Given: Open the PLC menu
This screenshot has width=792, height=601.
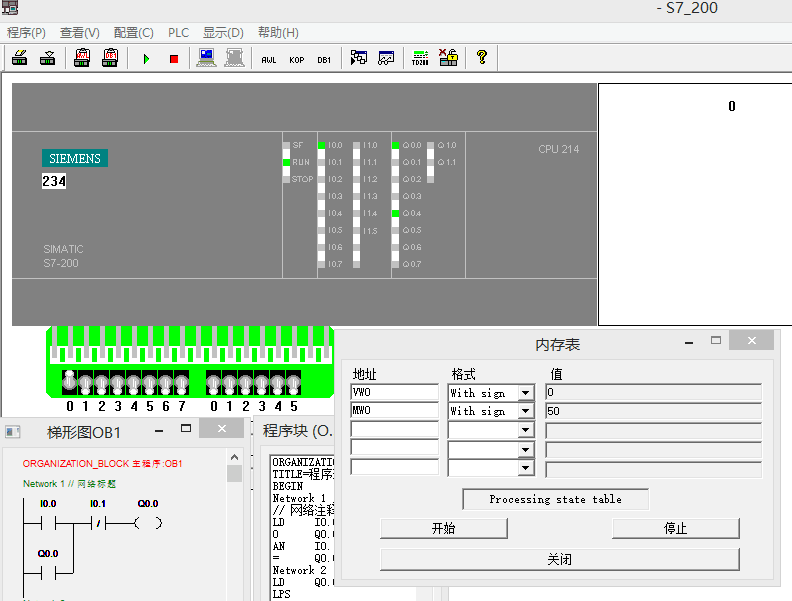Looking at the screenshot, I should 178,33.
